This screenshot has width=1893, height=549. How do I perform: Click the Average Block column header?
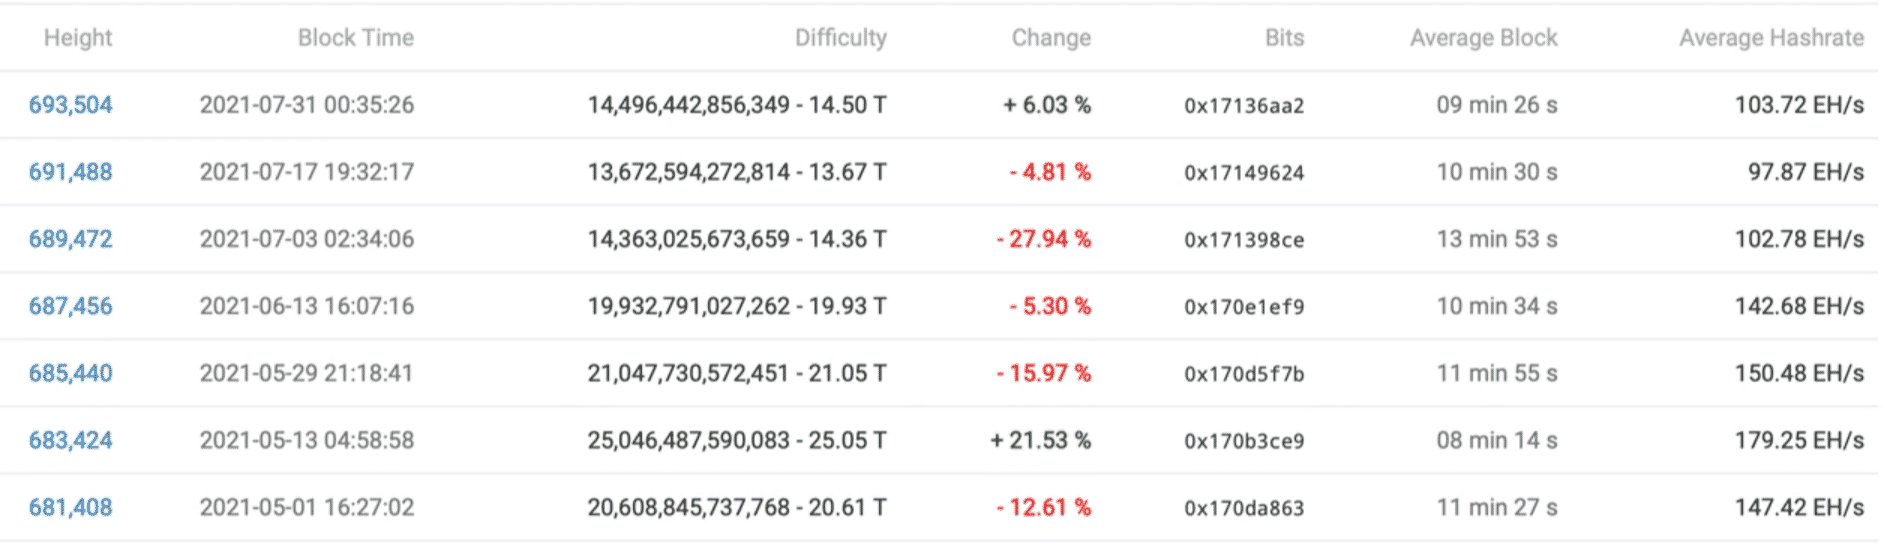coord(1484,38)
